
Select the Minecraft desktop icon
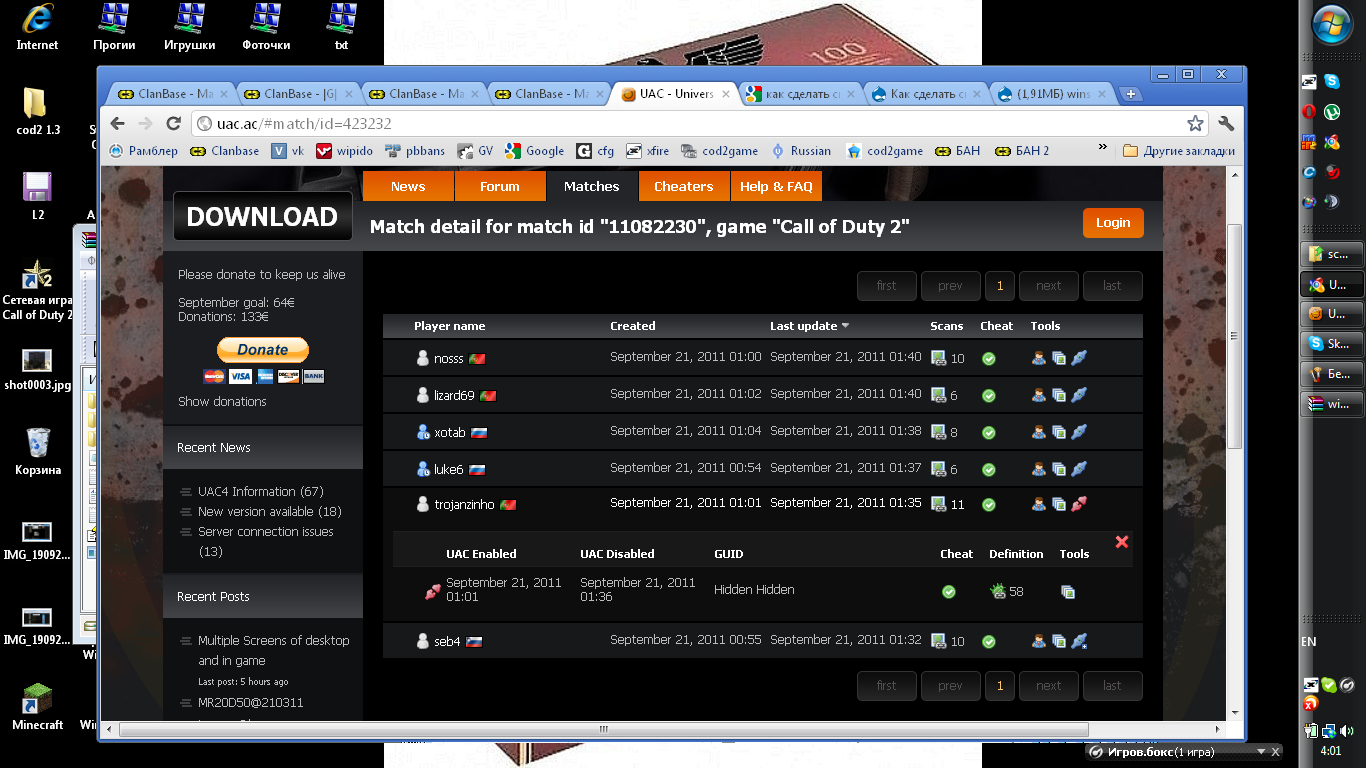point(38,706)
